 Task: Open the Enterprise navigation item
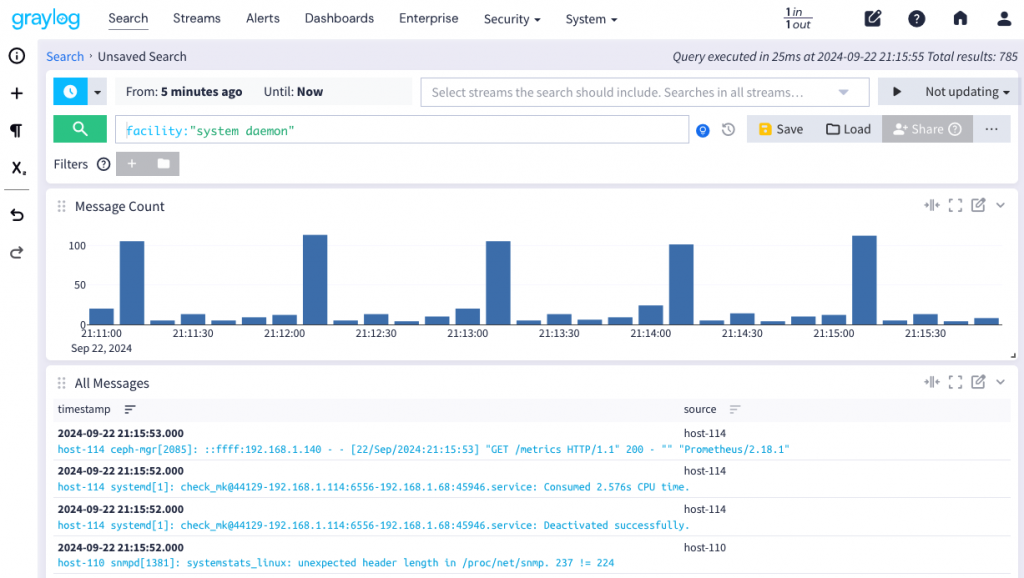click(428, 18)
